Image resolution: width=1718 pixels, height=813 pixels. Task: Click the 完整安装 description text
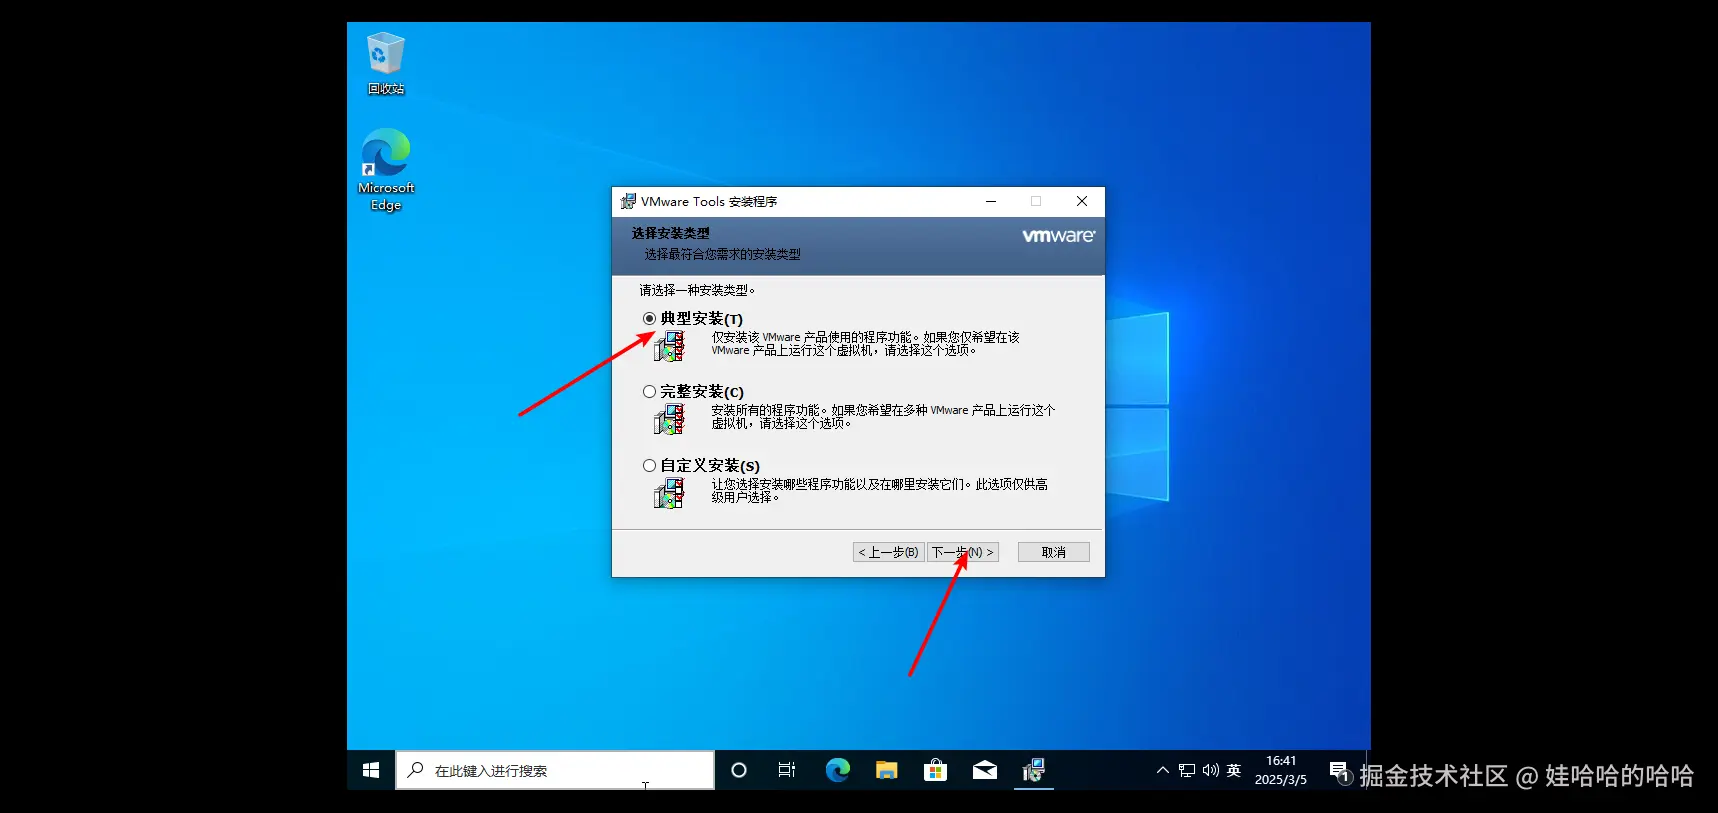tap(883, 417)
